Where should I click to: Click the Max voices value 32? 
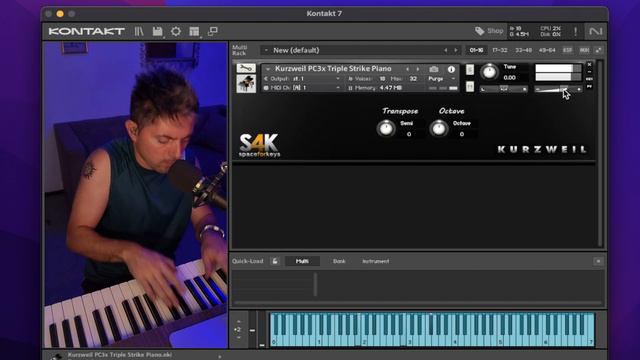413,79
